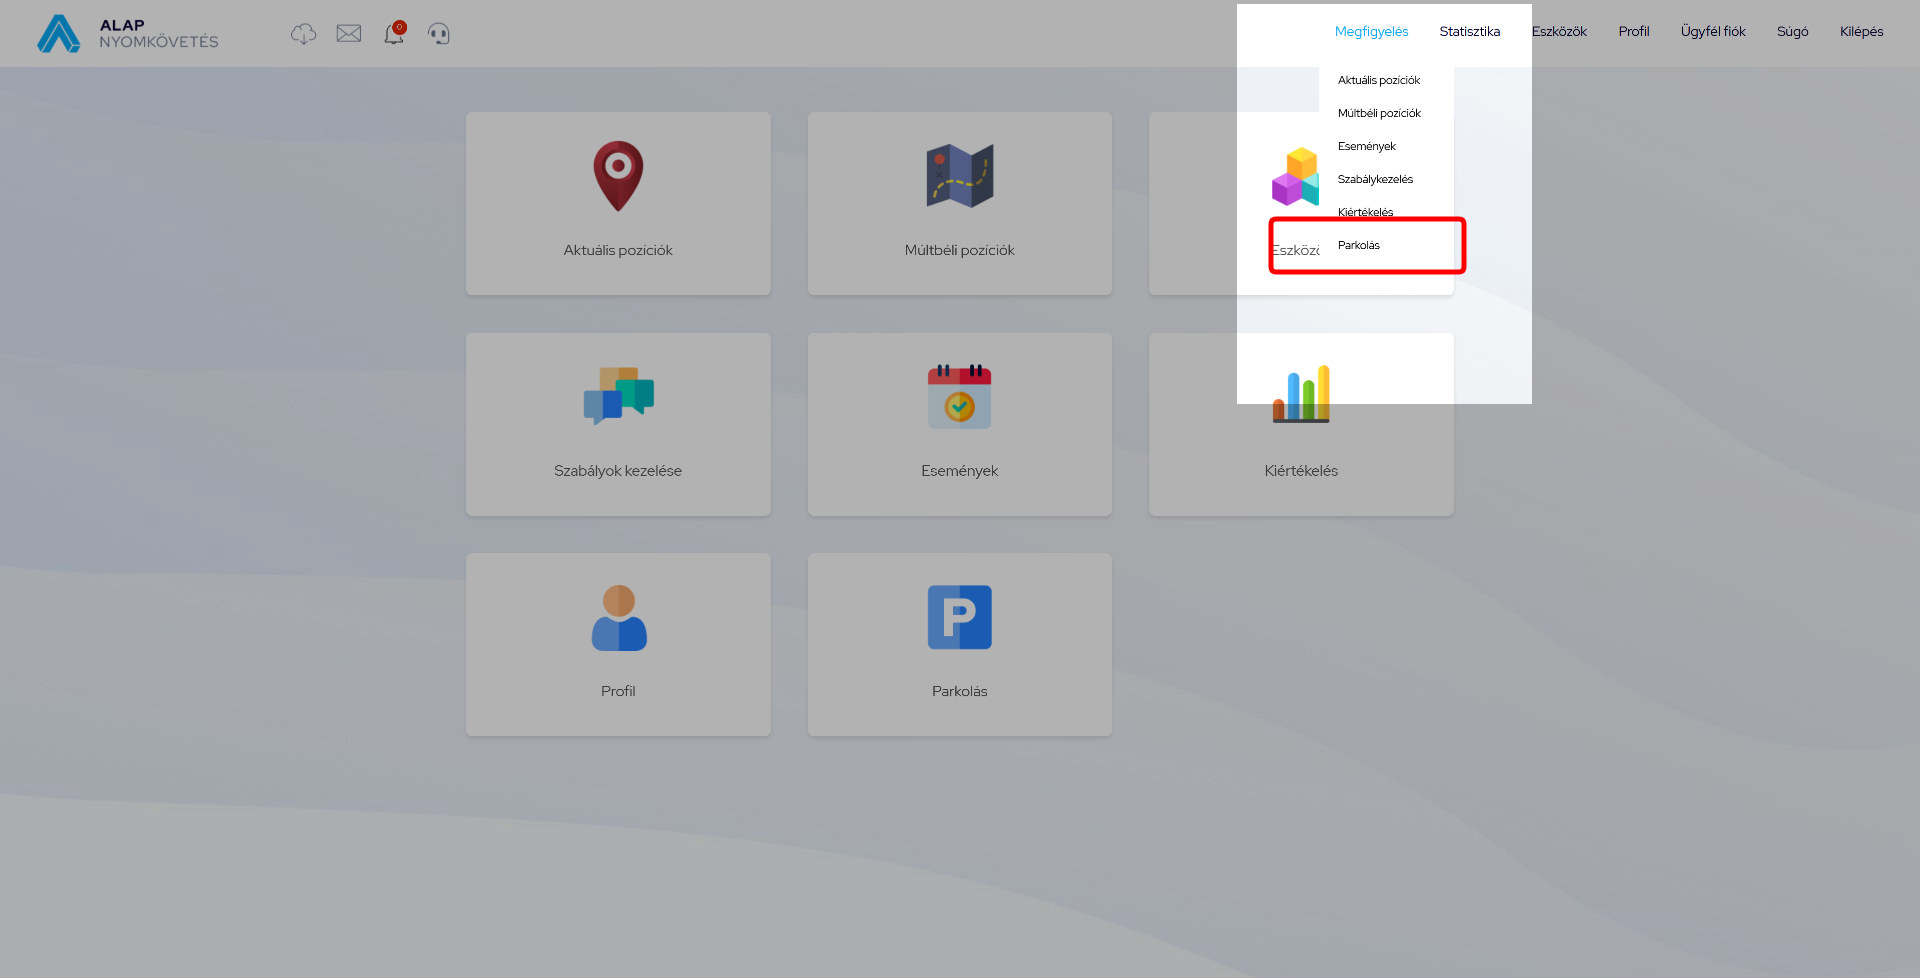Select Parkolás in the dropdown menu
The image size is (1920, 978).
point(1359,246)
